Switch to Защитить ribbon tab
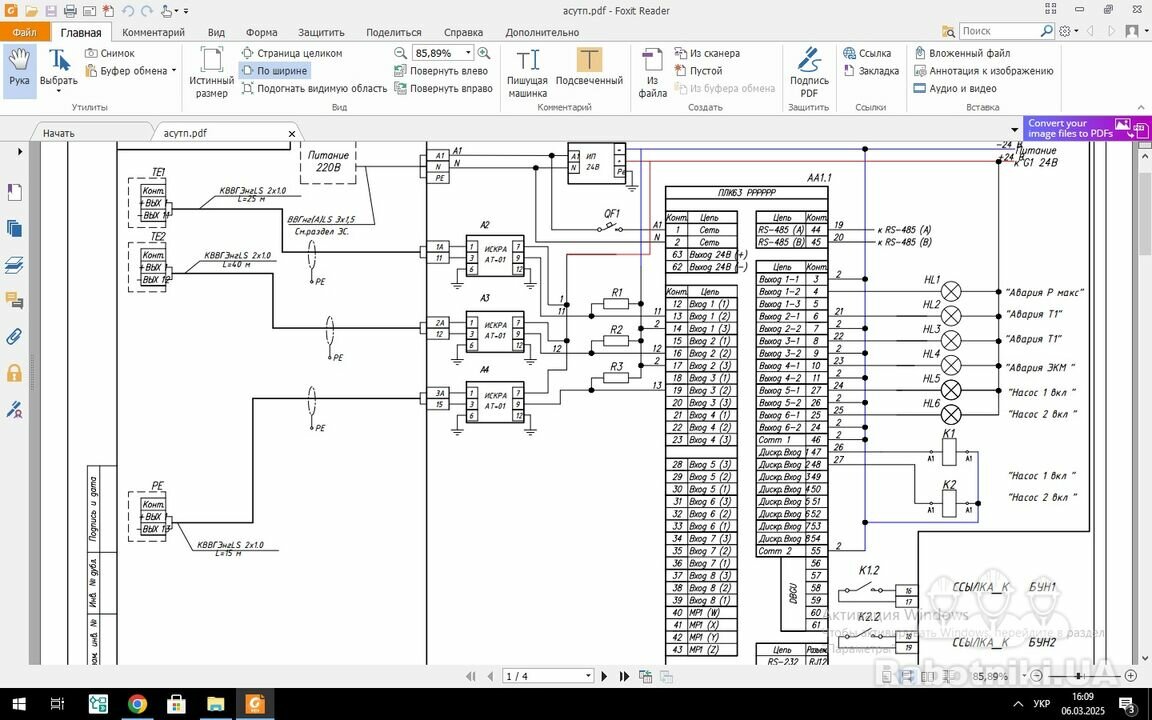 321,32
